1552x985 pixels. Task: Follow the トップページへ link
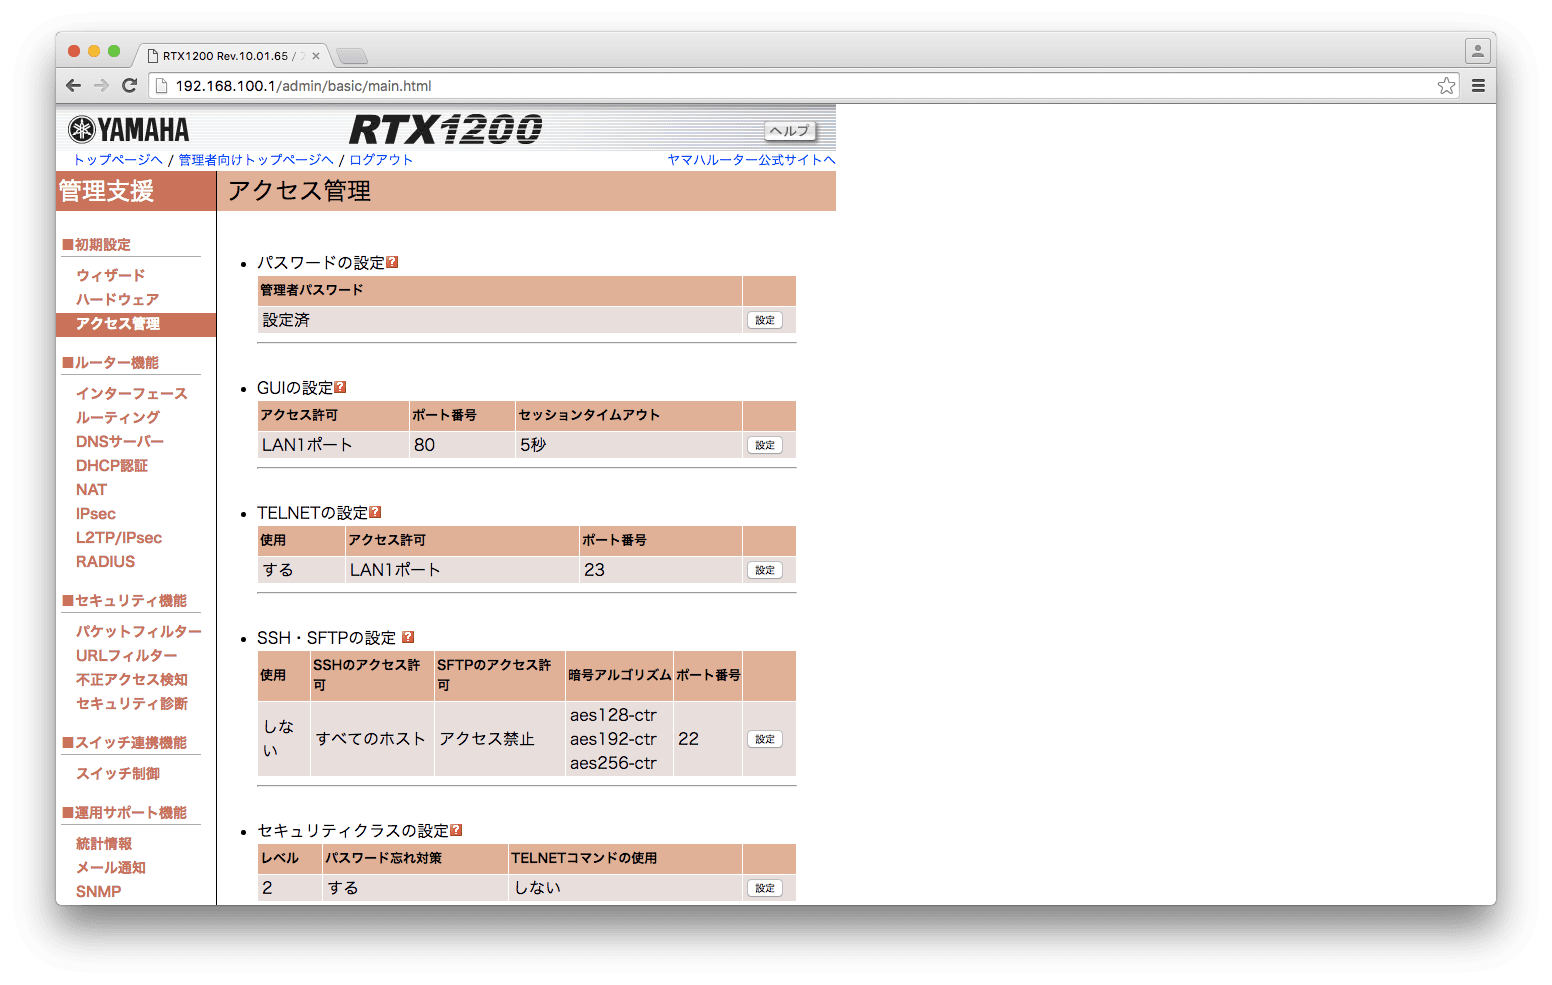pyautogui.click(x=118, y=160)
